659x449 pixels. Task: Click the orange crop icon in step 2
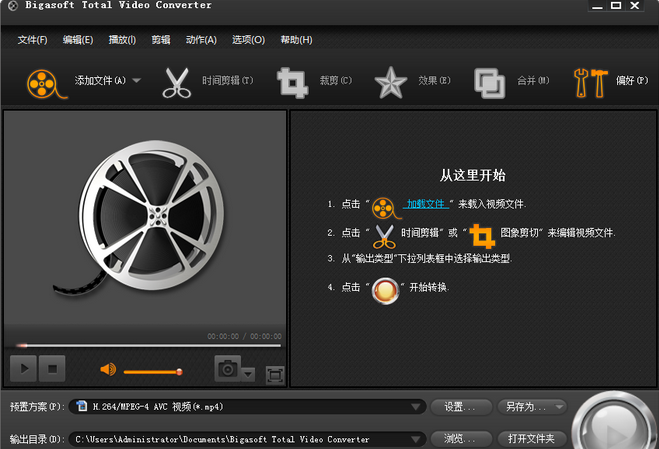tap(482, 236)
